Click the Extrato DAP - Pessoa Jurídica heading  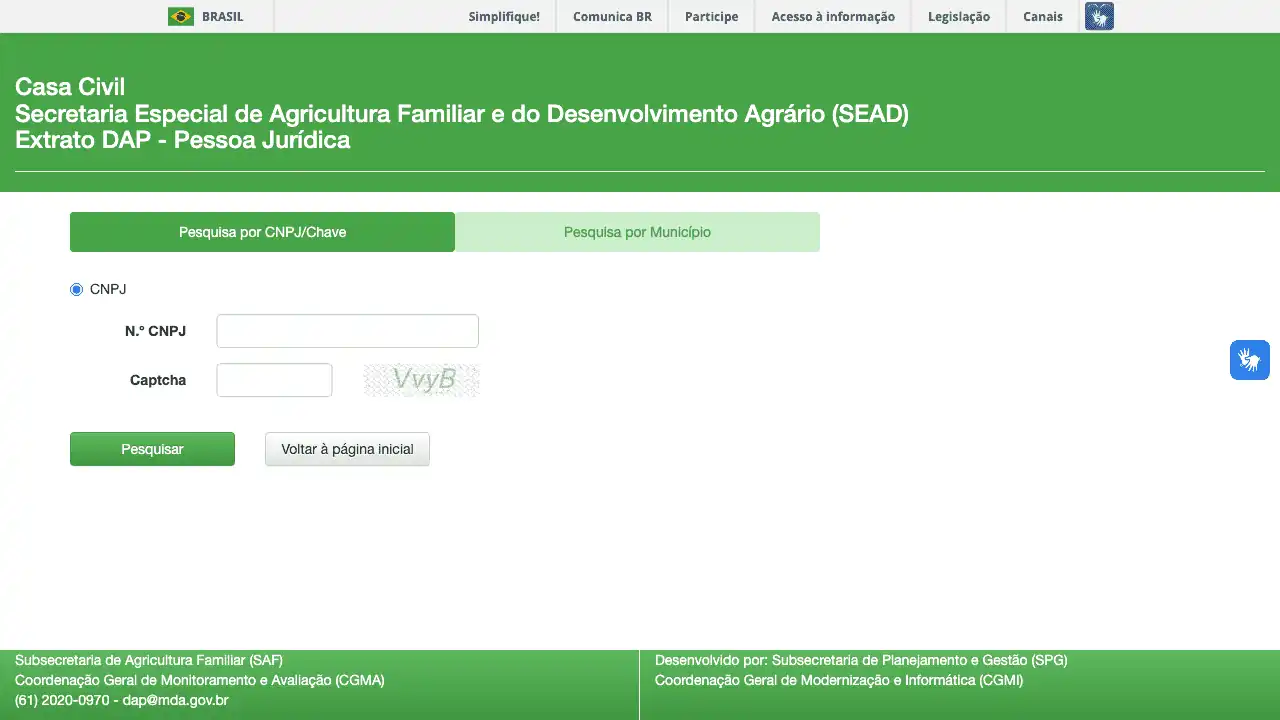[182, 140]
